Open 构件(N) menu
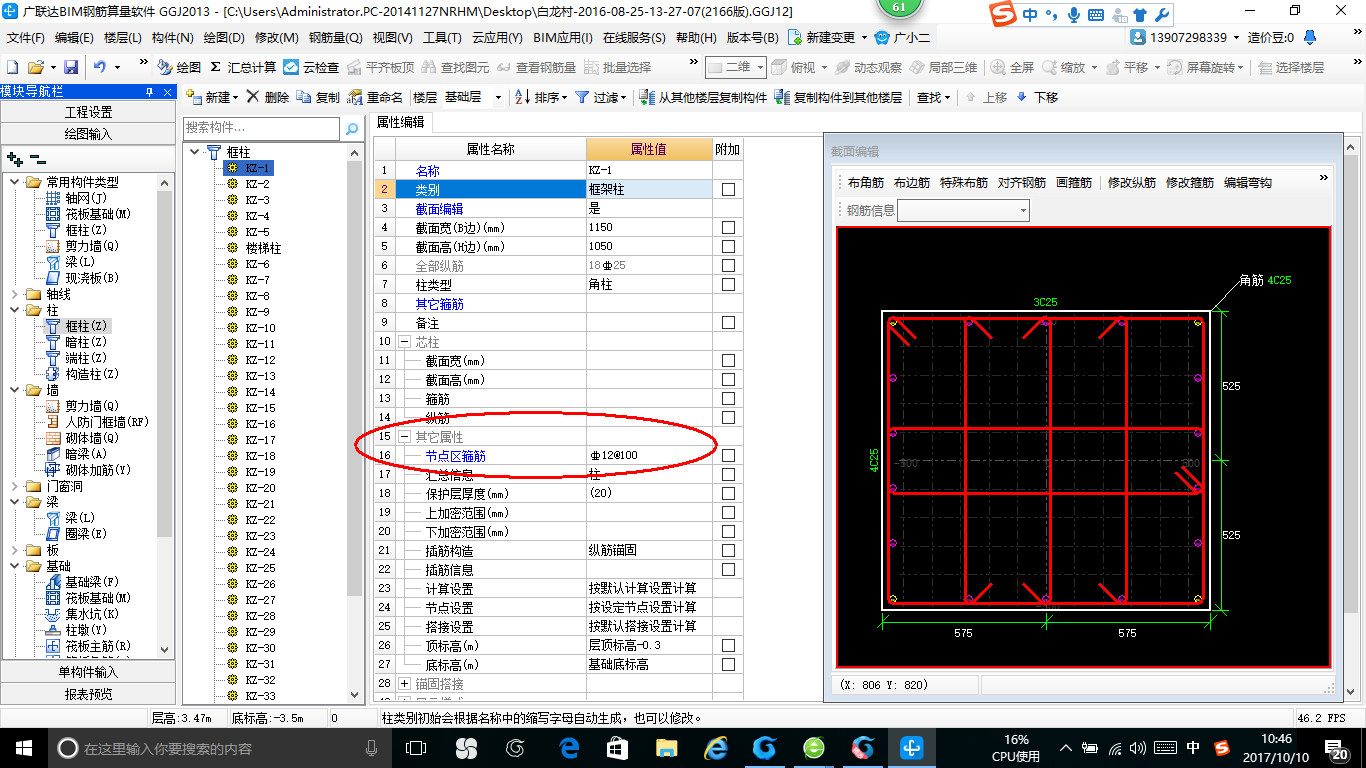This screenshot has width=1366, height=768. [x=172, y=38]
